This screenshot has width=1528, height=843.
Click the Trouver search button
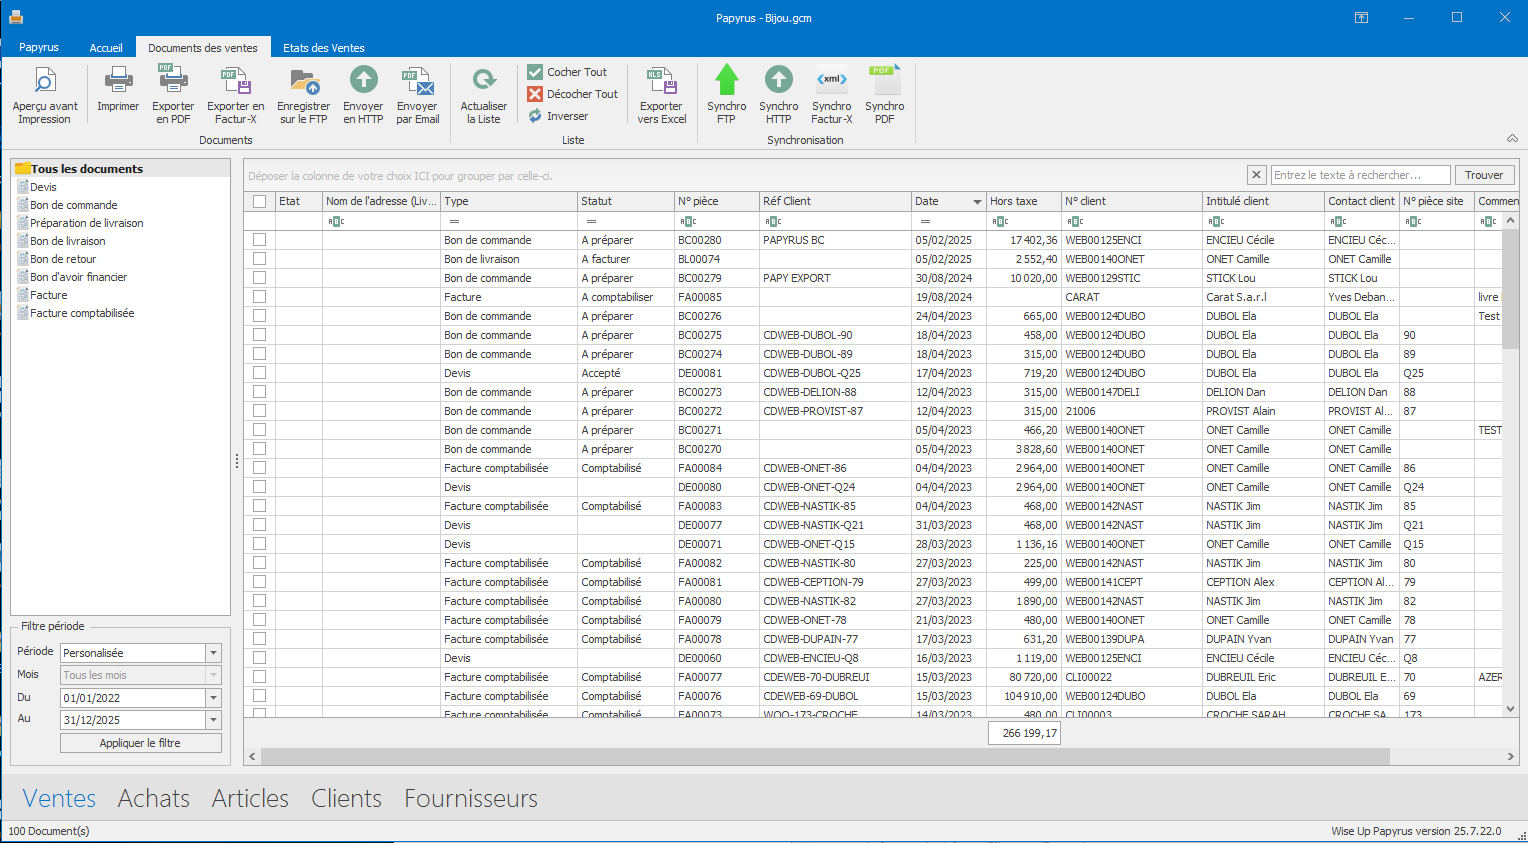coord(1484,175)
